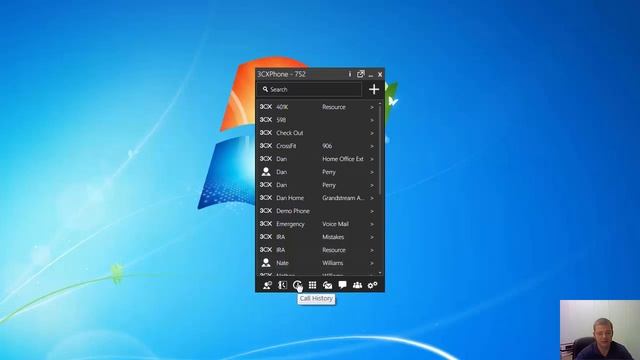This screenshot has height=360, width=640.
Task: Click the 3CX logo beside Dan Home Office Ext
Action: pos(266,159)
